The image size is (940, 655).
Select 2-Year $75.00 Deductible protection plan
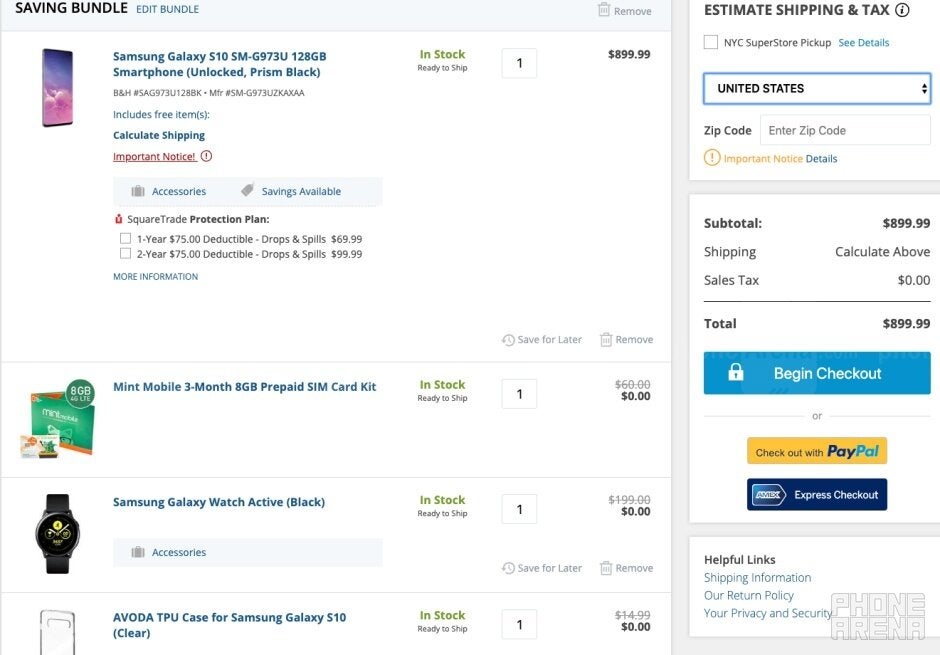pyautogui.click(x=125, y=253)
